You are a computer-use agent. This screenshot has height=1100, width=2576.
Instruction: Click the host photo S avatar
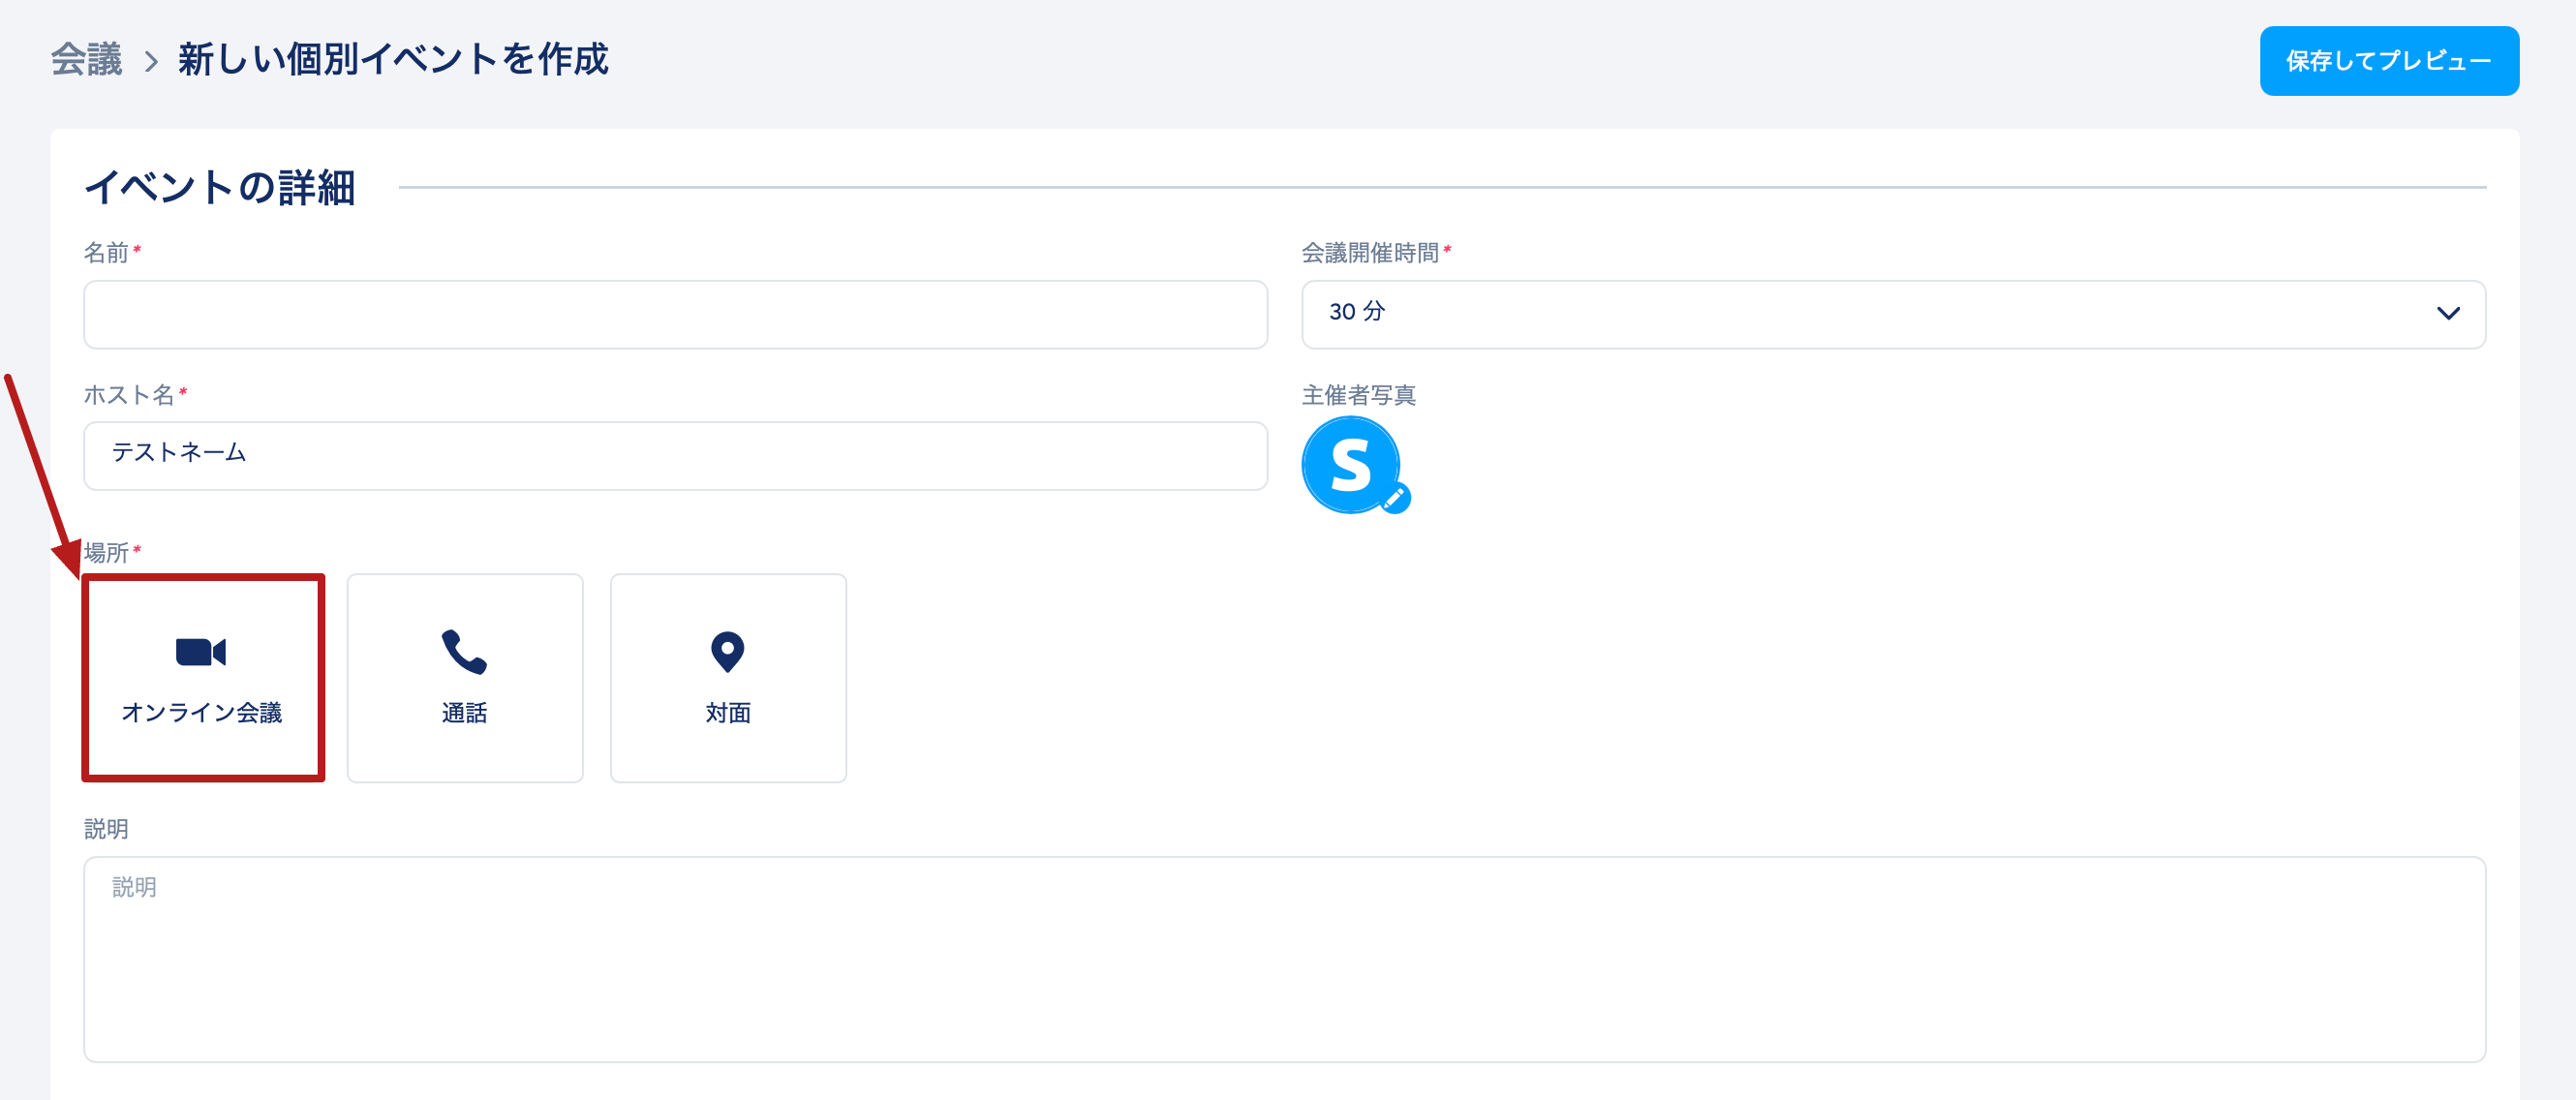(1350, 465)
